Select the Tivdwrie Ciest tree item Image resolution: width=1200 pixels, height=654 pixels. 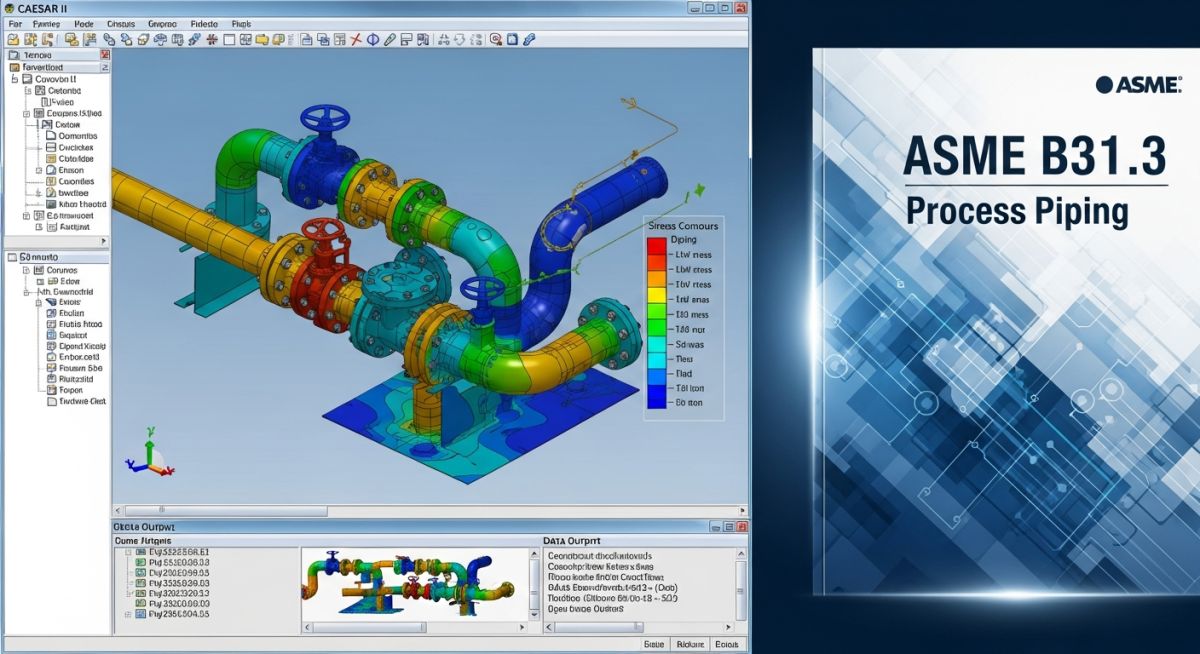coord(83,401)
